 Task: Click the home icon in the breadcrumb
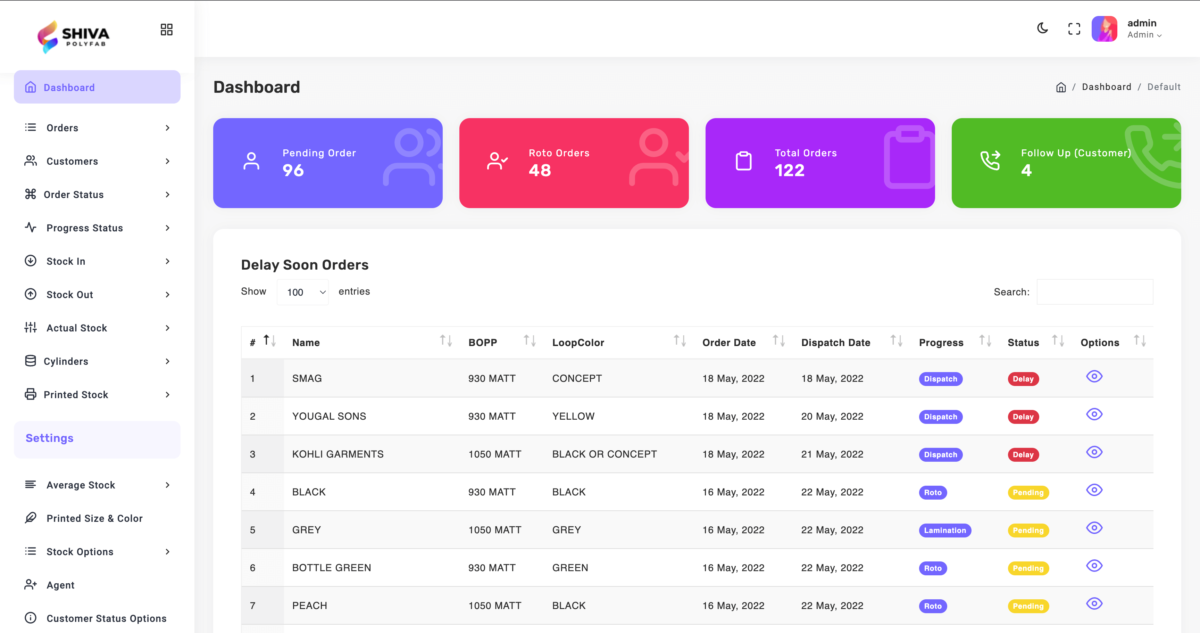pyautogui.click(x=1061, y=87)
